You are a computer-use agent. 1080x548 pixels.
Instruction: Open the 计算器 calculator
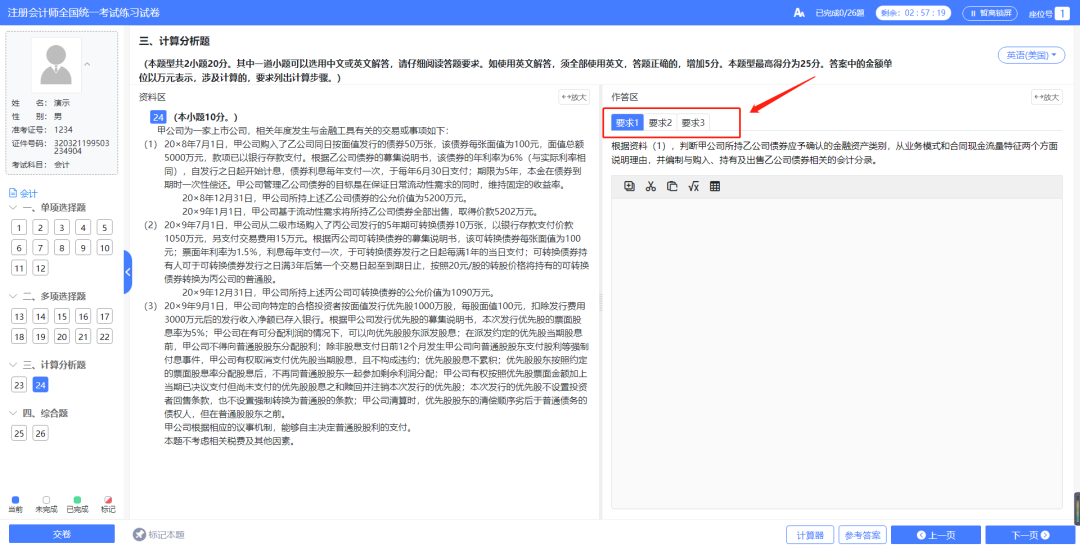pyautogui.click(x=810, y=535)
